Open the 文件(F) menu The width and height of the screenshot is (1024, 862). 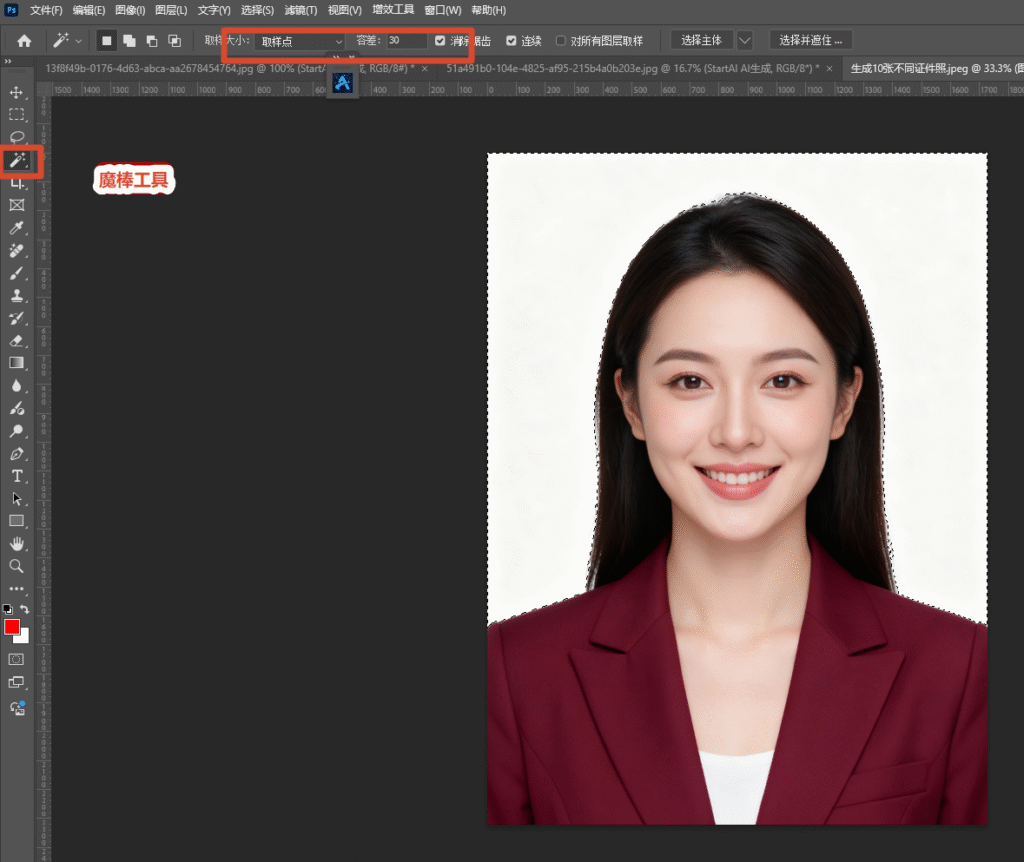click(x=46, y=10)
